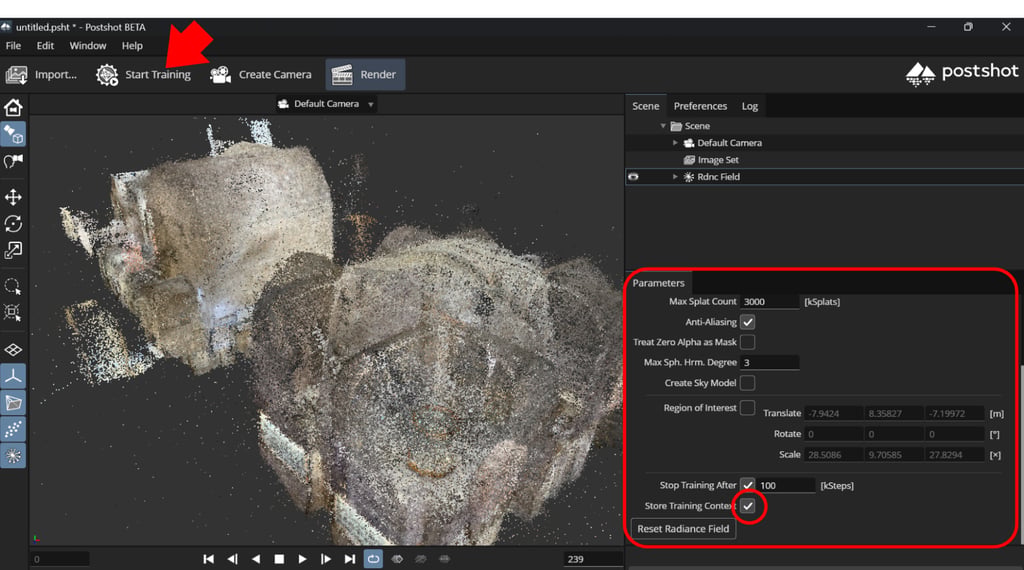Click the end frame field showing 239
Viewport: 1024px width, 570px height.
[593, 559]
